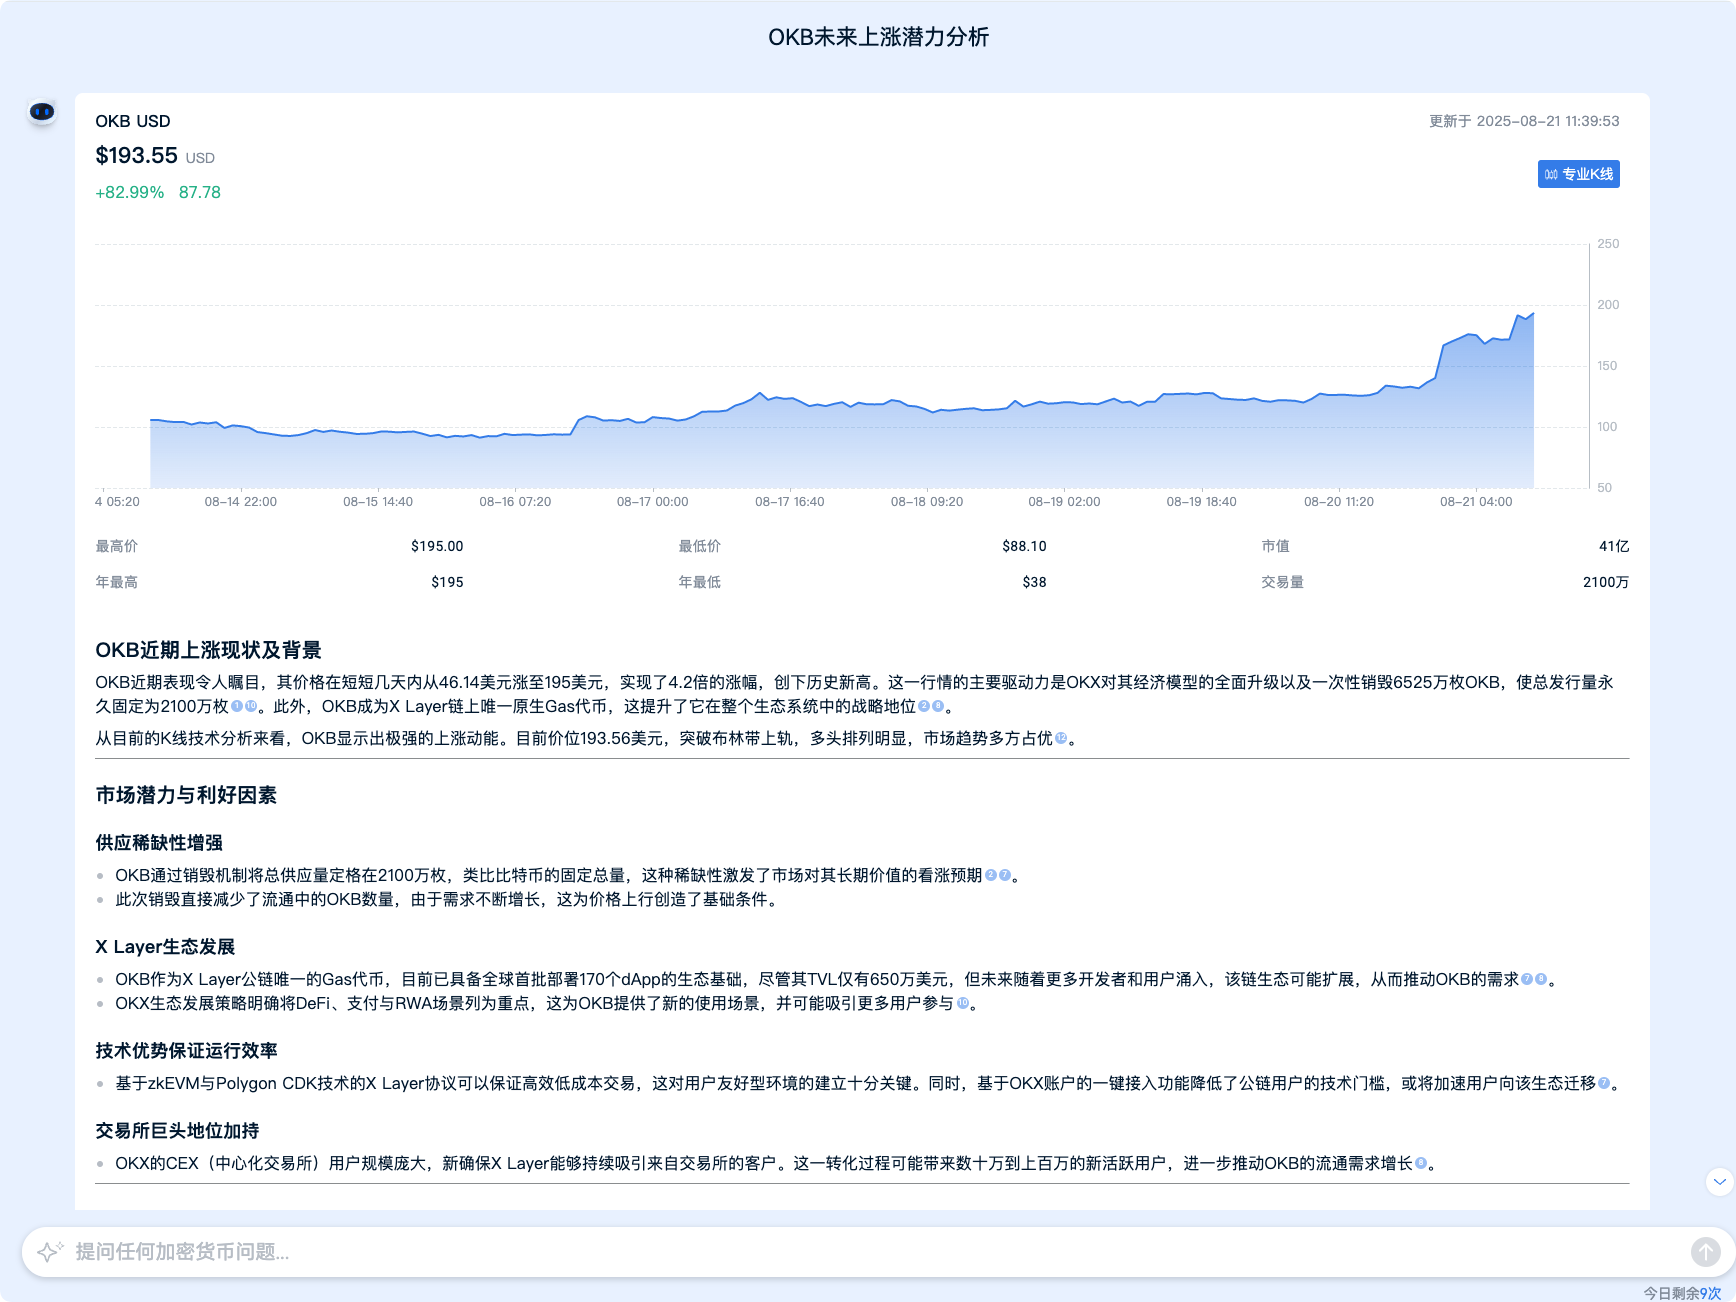Click the send arrow button
1736x1302 pixels.
tap(1705, 1251)
